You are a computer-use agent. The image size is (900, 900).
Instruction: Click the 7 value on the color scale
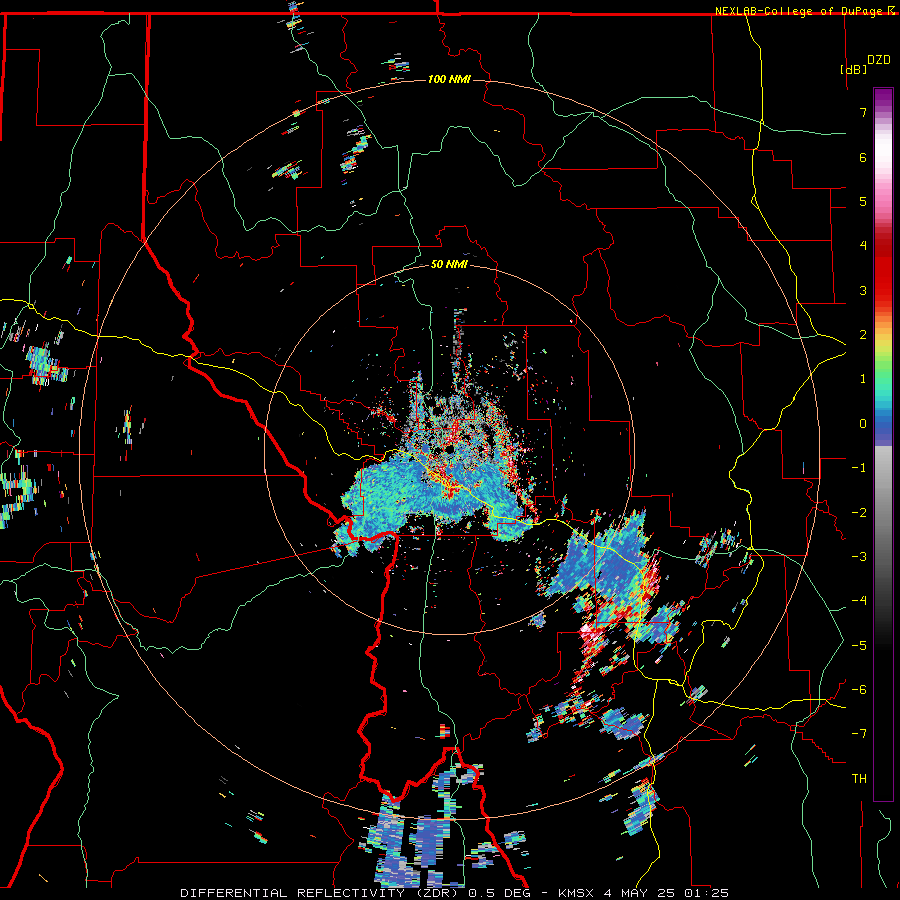coord(863,112)
